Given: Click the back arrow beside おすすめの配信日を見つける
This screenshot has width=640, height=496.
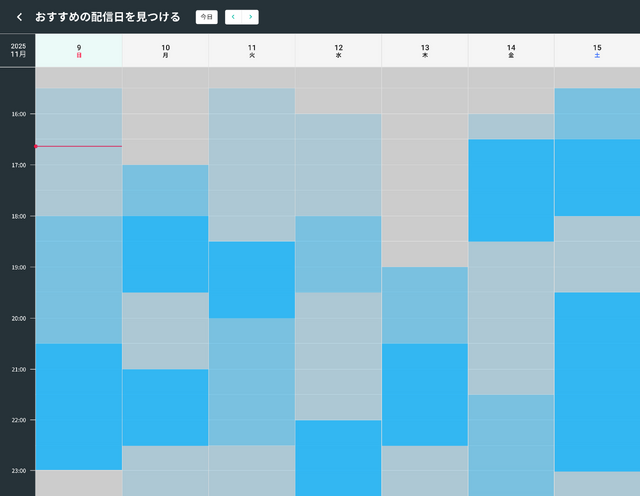Looking at the screenshot, I should pos(19,17).
